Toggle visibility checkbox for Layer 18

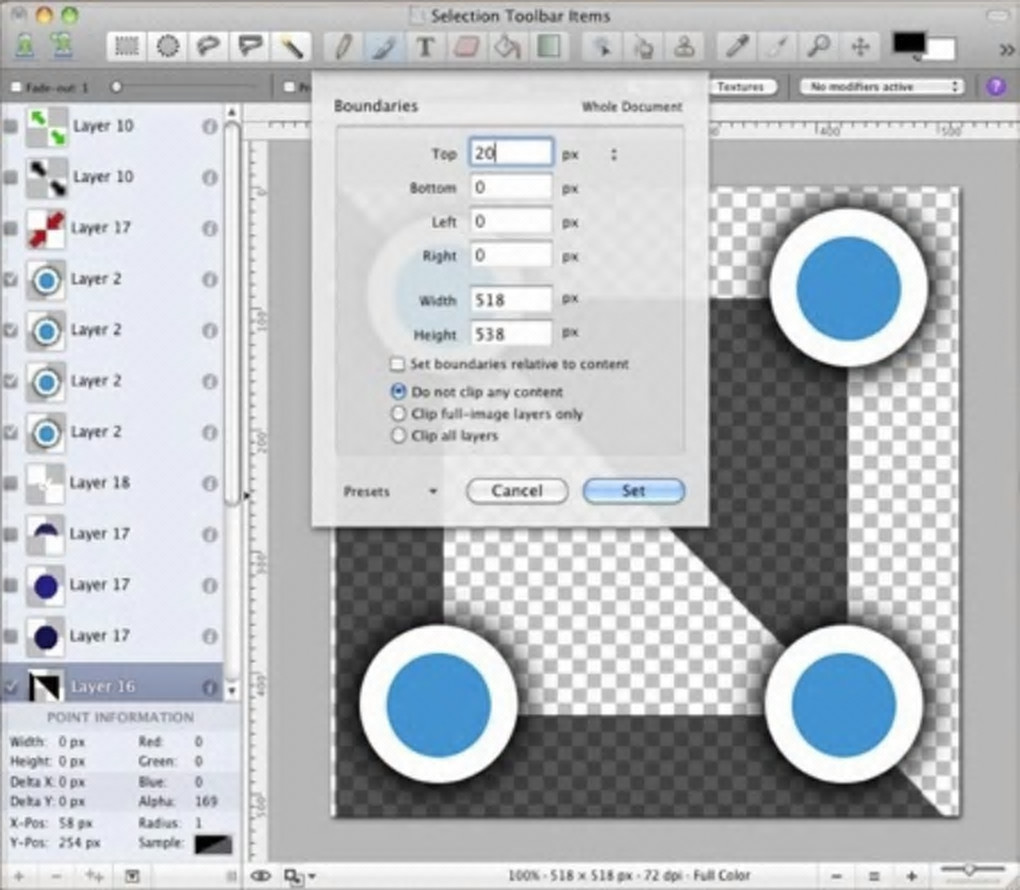10,483
